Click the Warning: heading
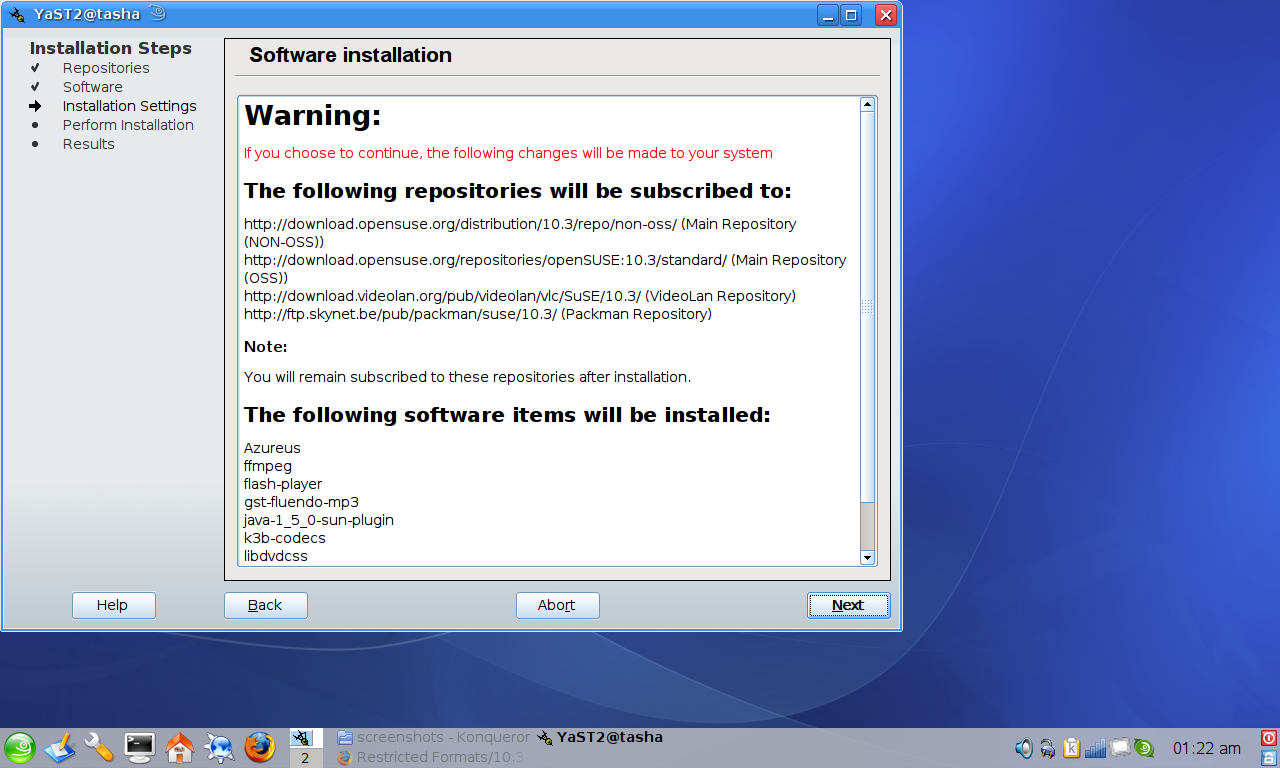 313,116
